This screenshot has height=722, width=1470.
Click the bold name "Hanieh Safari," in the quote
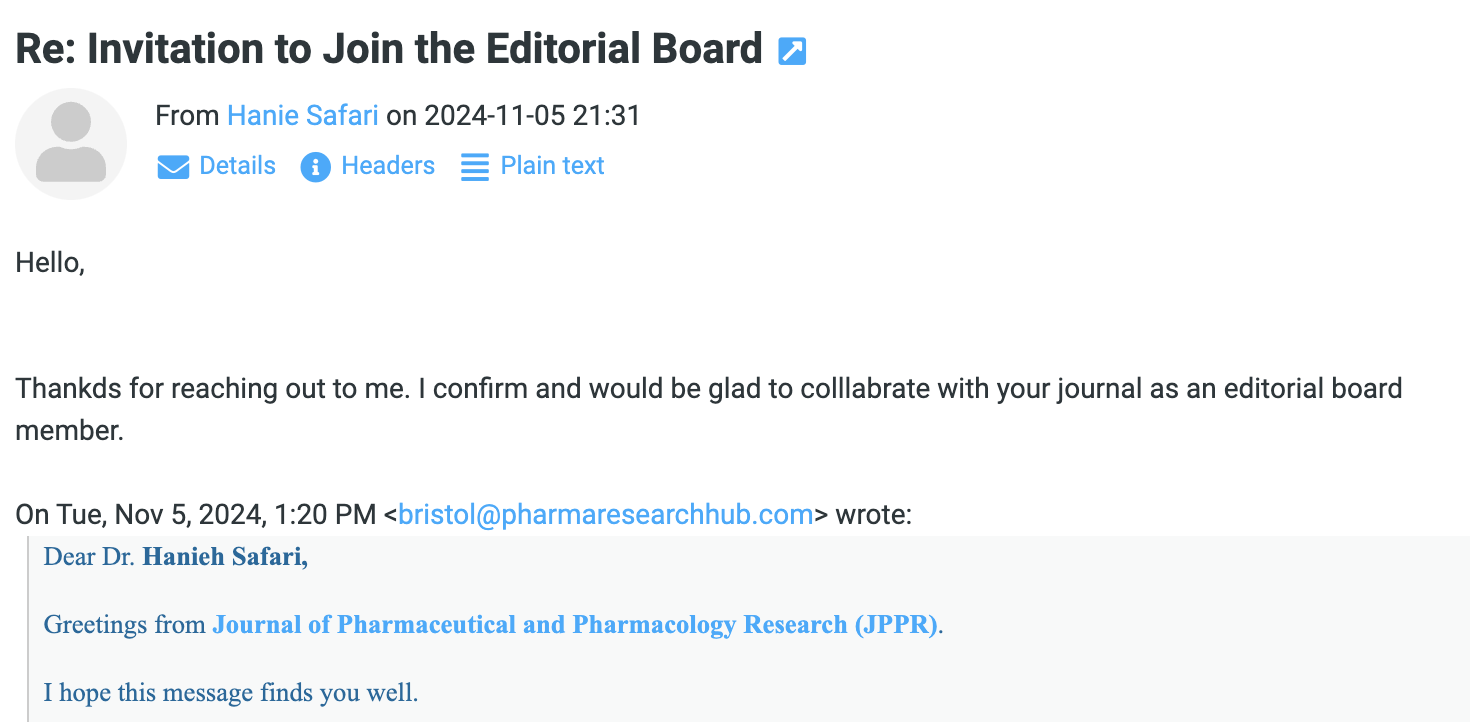tap(225, 557)
